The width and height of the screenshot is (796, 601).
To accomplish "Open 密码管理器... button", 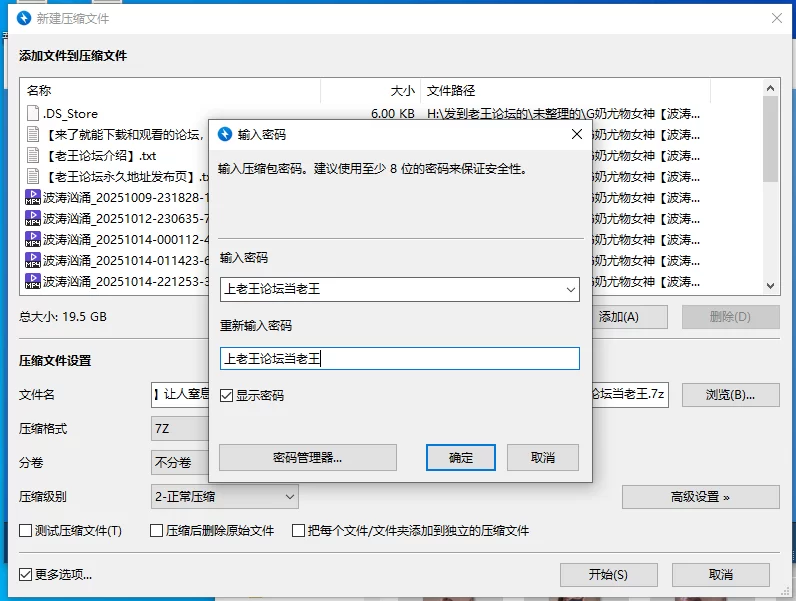I will click(308, 458).
